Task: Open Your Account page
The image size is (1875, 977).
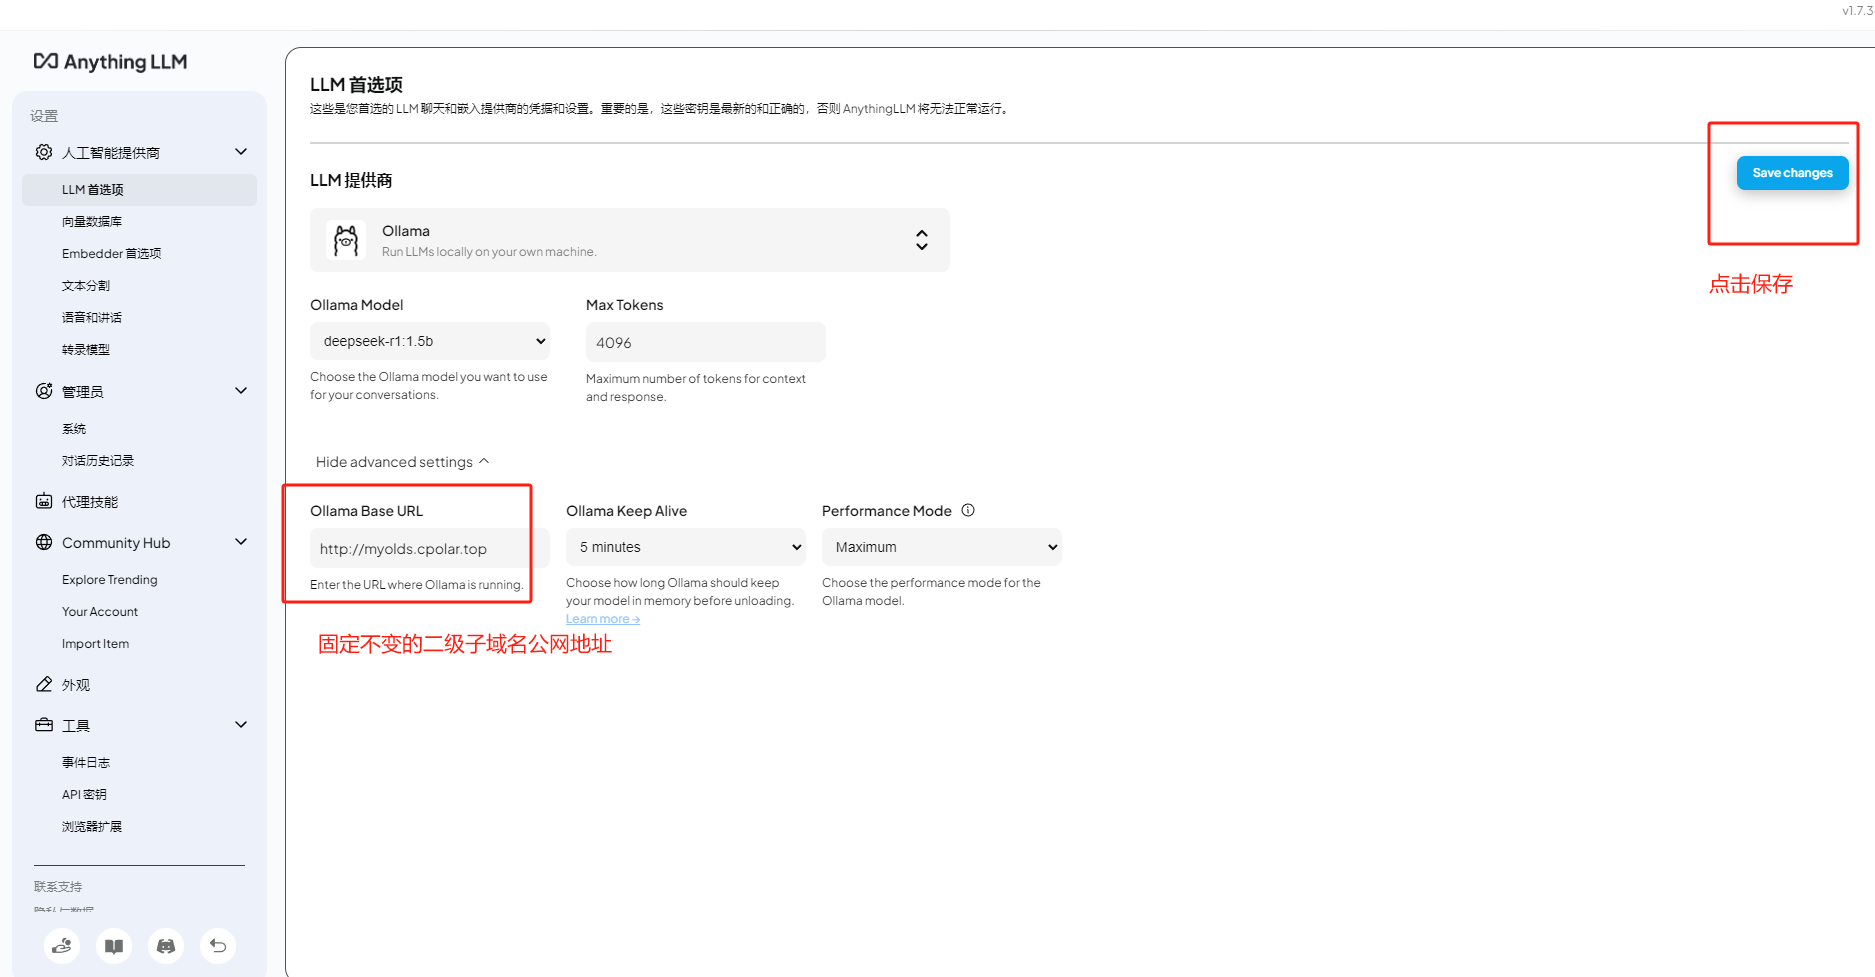Action: coord(100,612)
